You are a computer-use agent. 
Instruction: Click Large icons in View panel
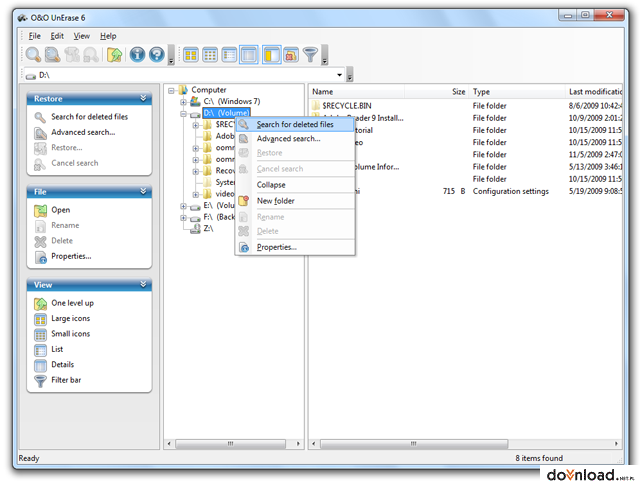click(70, 318)
